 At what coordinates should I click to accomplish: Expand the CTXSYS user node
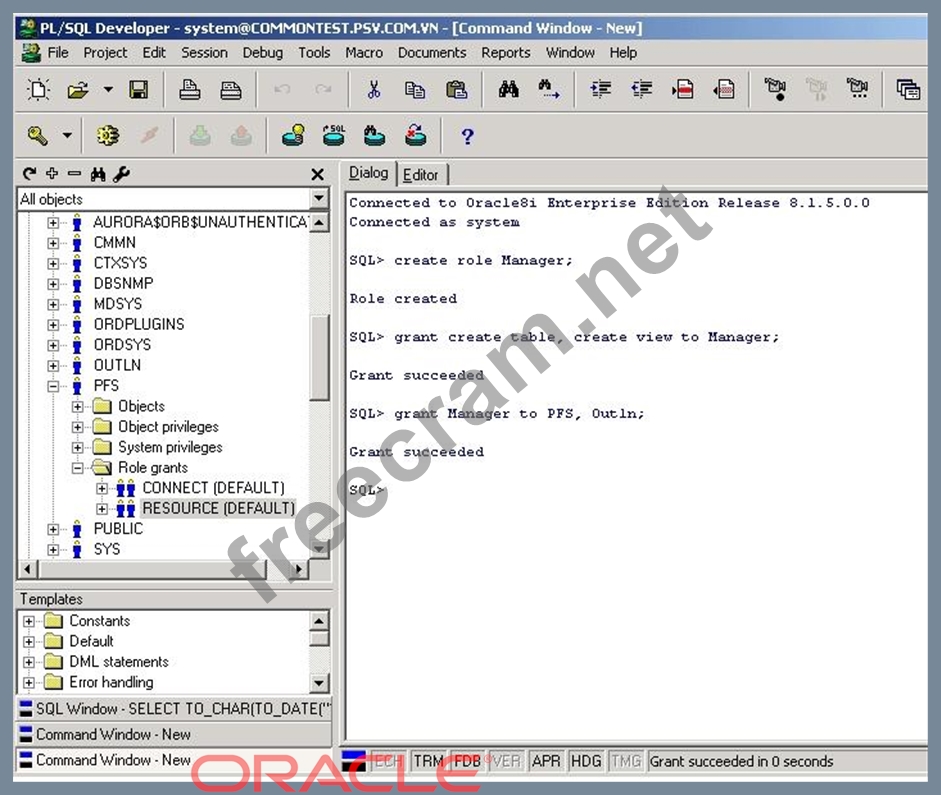pos(53,263)
